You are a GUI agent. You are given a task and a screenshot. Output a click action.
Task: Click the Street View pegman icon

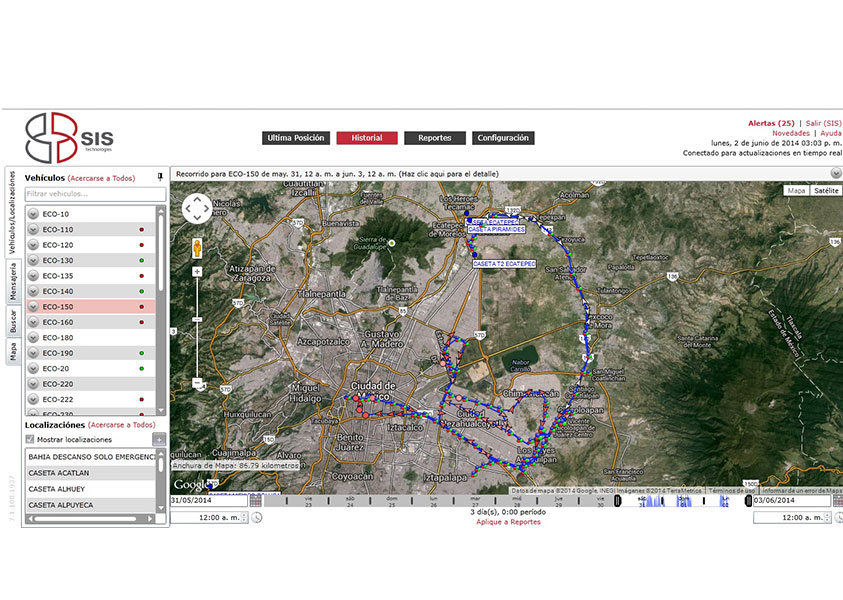(197, 248)
